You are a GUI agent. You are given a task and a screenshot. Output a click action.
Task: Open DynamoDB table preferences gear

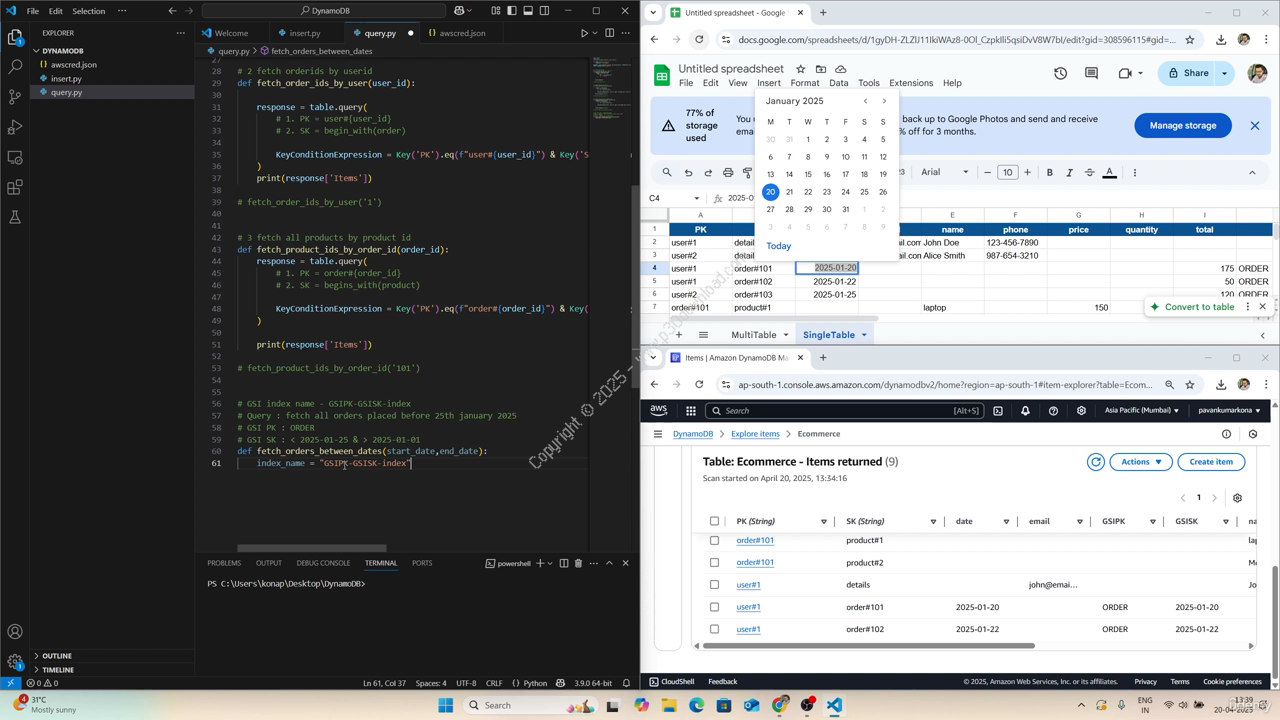coord(1237,498)
